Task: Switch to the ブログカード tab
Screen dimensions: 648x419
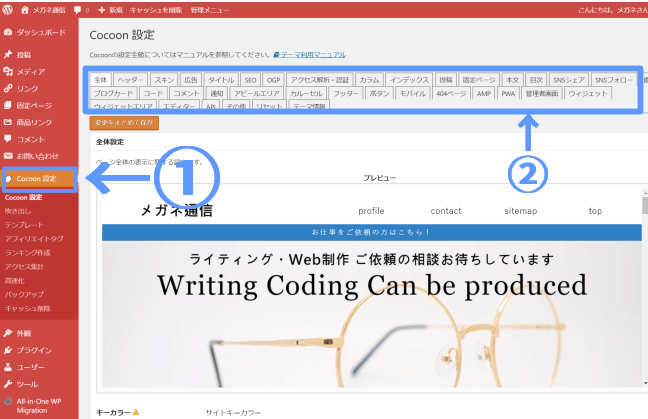Action: pos(113,93)
